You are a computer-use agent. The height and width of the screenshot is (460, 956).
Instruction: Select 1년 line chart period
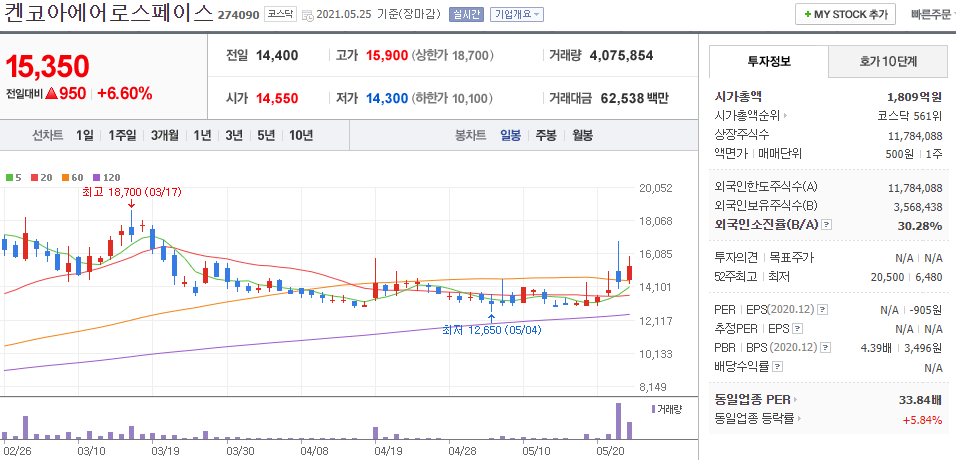pos(202,135)
